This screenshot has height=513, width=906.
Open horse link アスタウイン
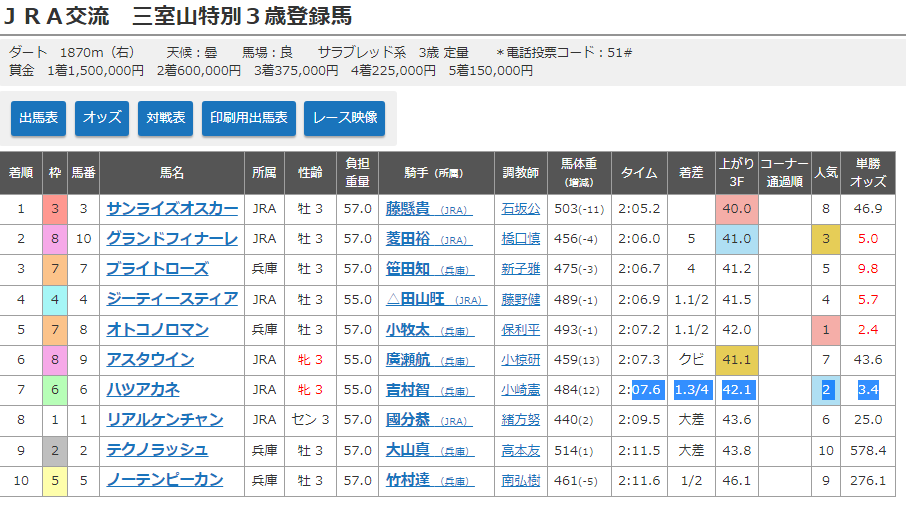(150, 360)
